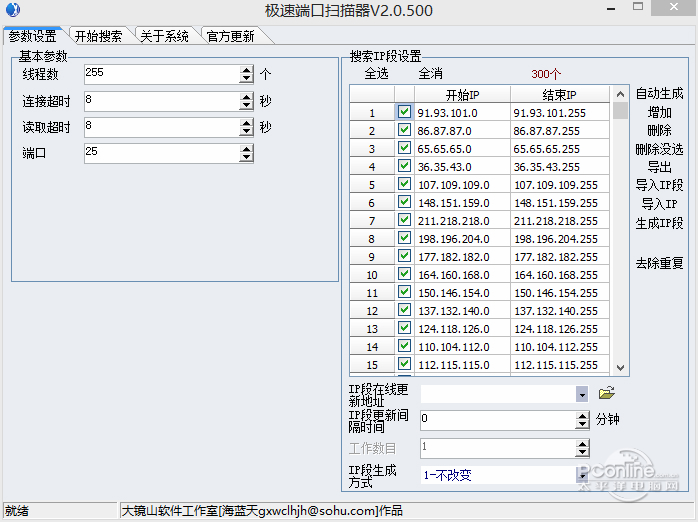Screen dimensions: 698x522
Task: Select the start IP cell 124.118.126.0
Action: tap(463, 329)
